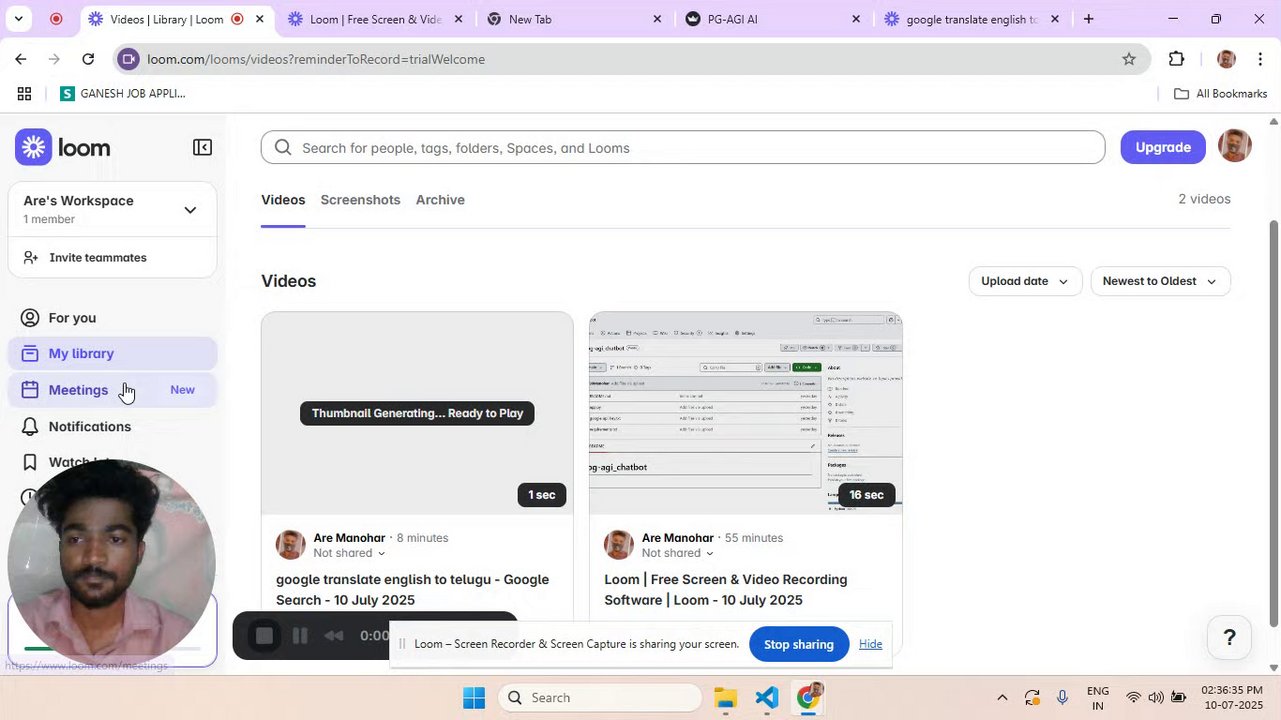Screen dimensions: 1281x720
Task: Bookmark this page with star icon
Action: 1129,59
